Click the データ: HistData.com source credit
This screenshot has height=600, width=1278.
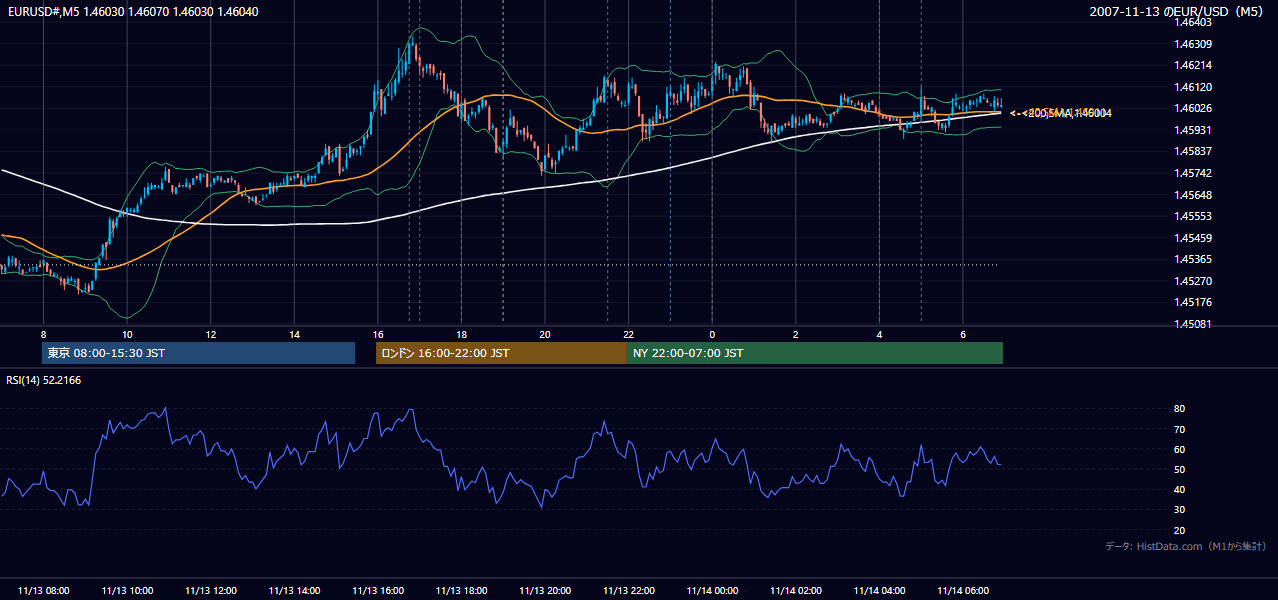pyautogui.click(x=1186, y=546)
